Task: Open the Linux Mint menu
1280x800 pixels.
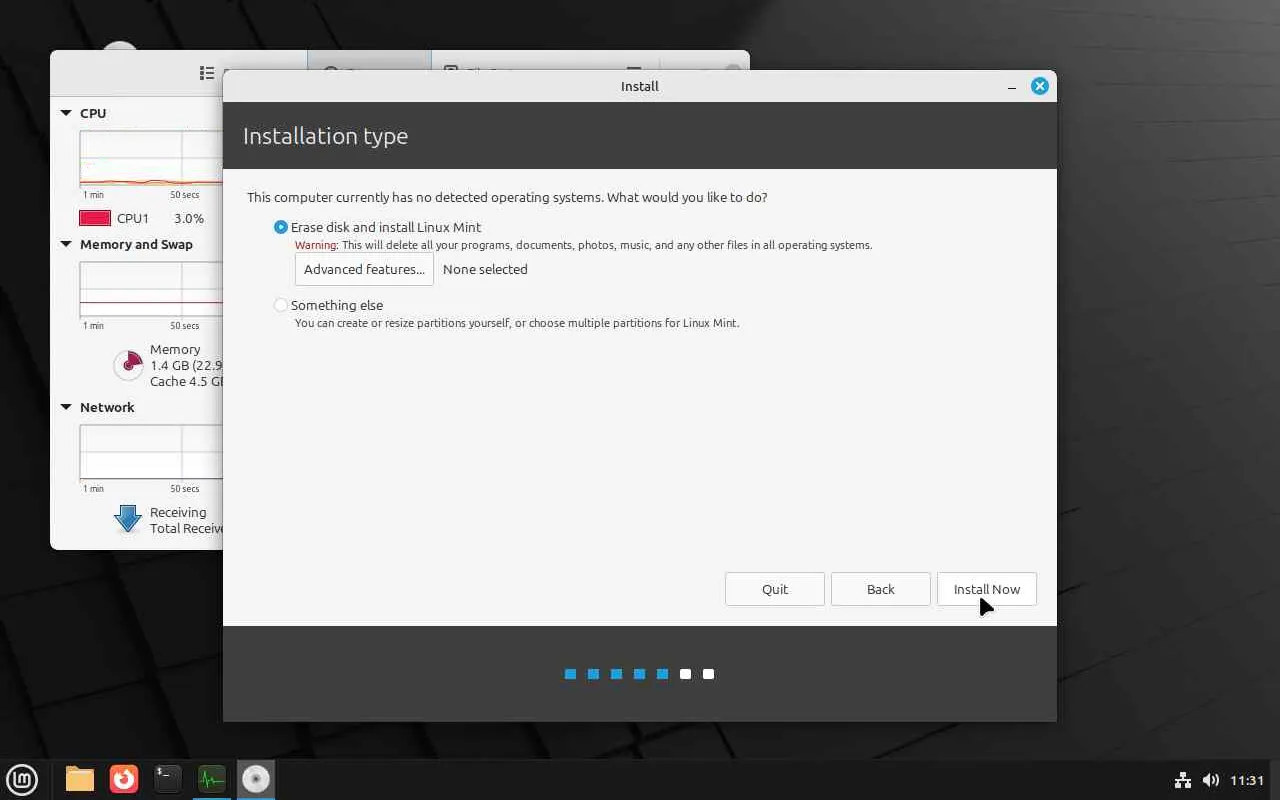Action: [x=22, y=779]
